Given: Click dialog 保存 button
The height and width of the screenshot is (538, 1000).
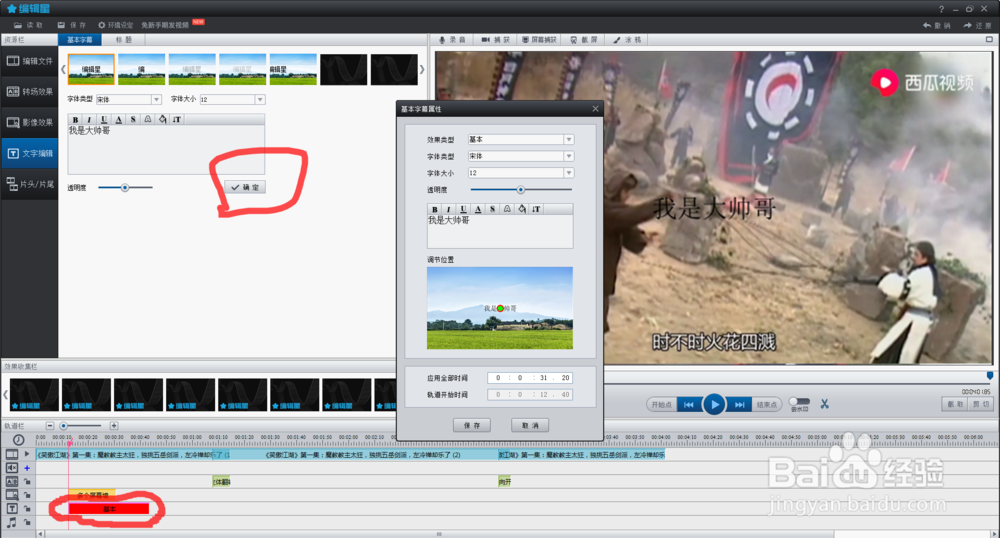Looking at the screenshot, I should (472, 425).
